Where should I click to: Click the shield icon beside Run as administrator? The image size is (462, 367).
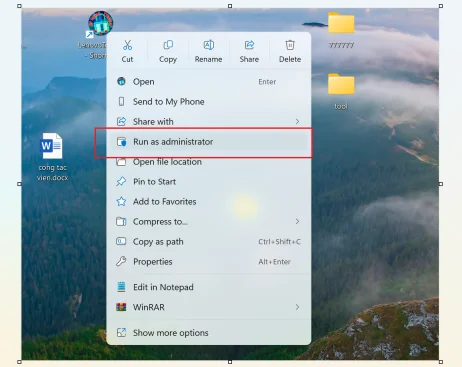121,142
